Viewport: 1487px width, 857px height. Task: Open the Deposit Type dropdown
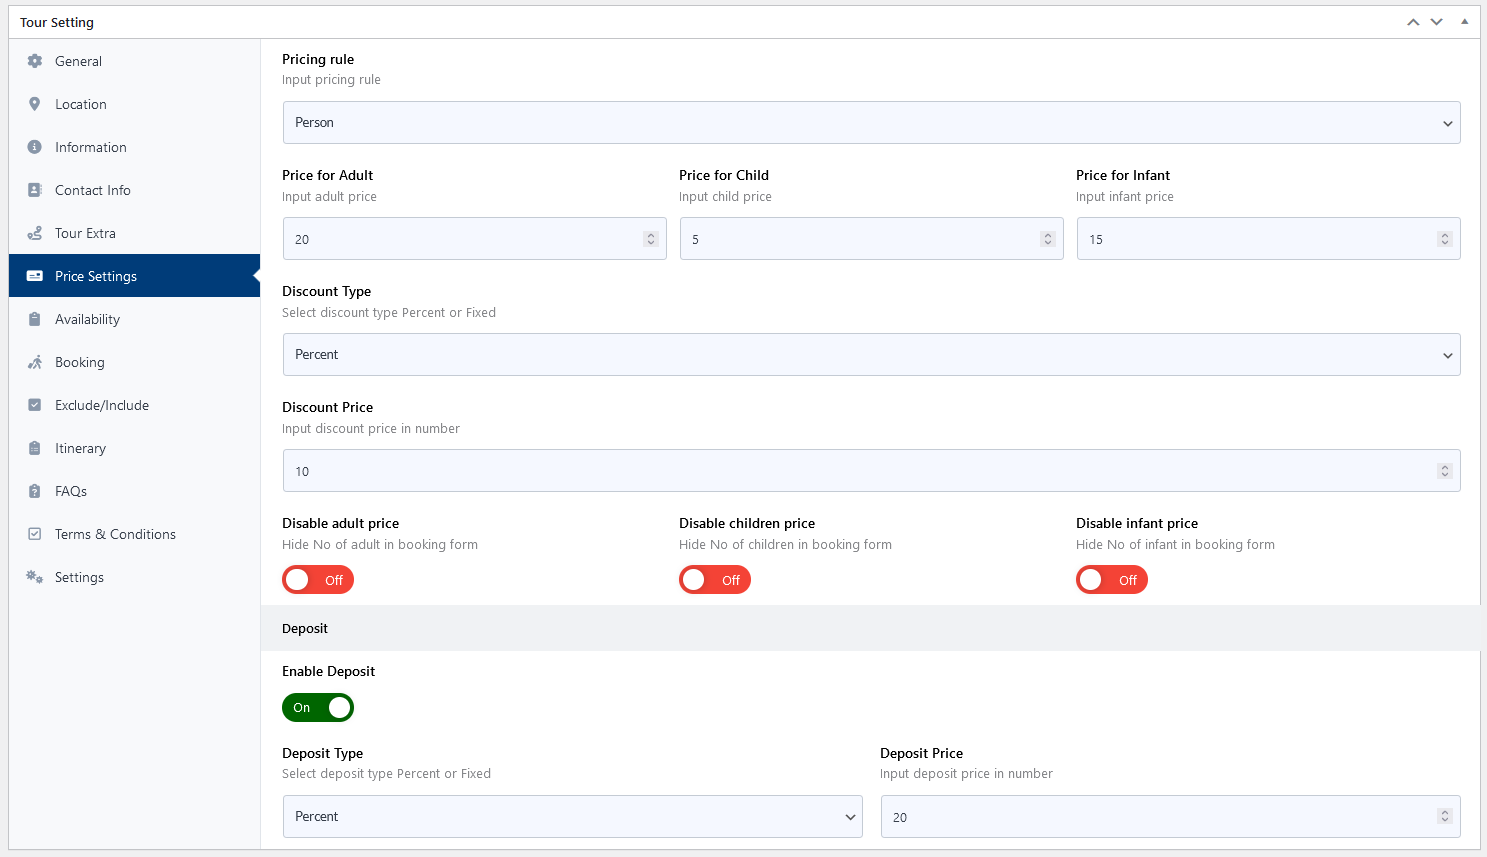pyautogui.click(x=571, y=816)
